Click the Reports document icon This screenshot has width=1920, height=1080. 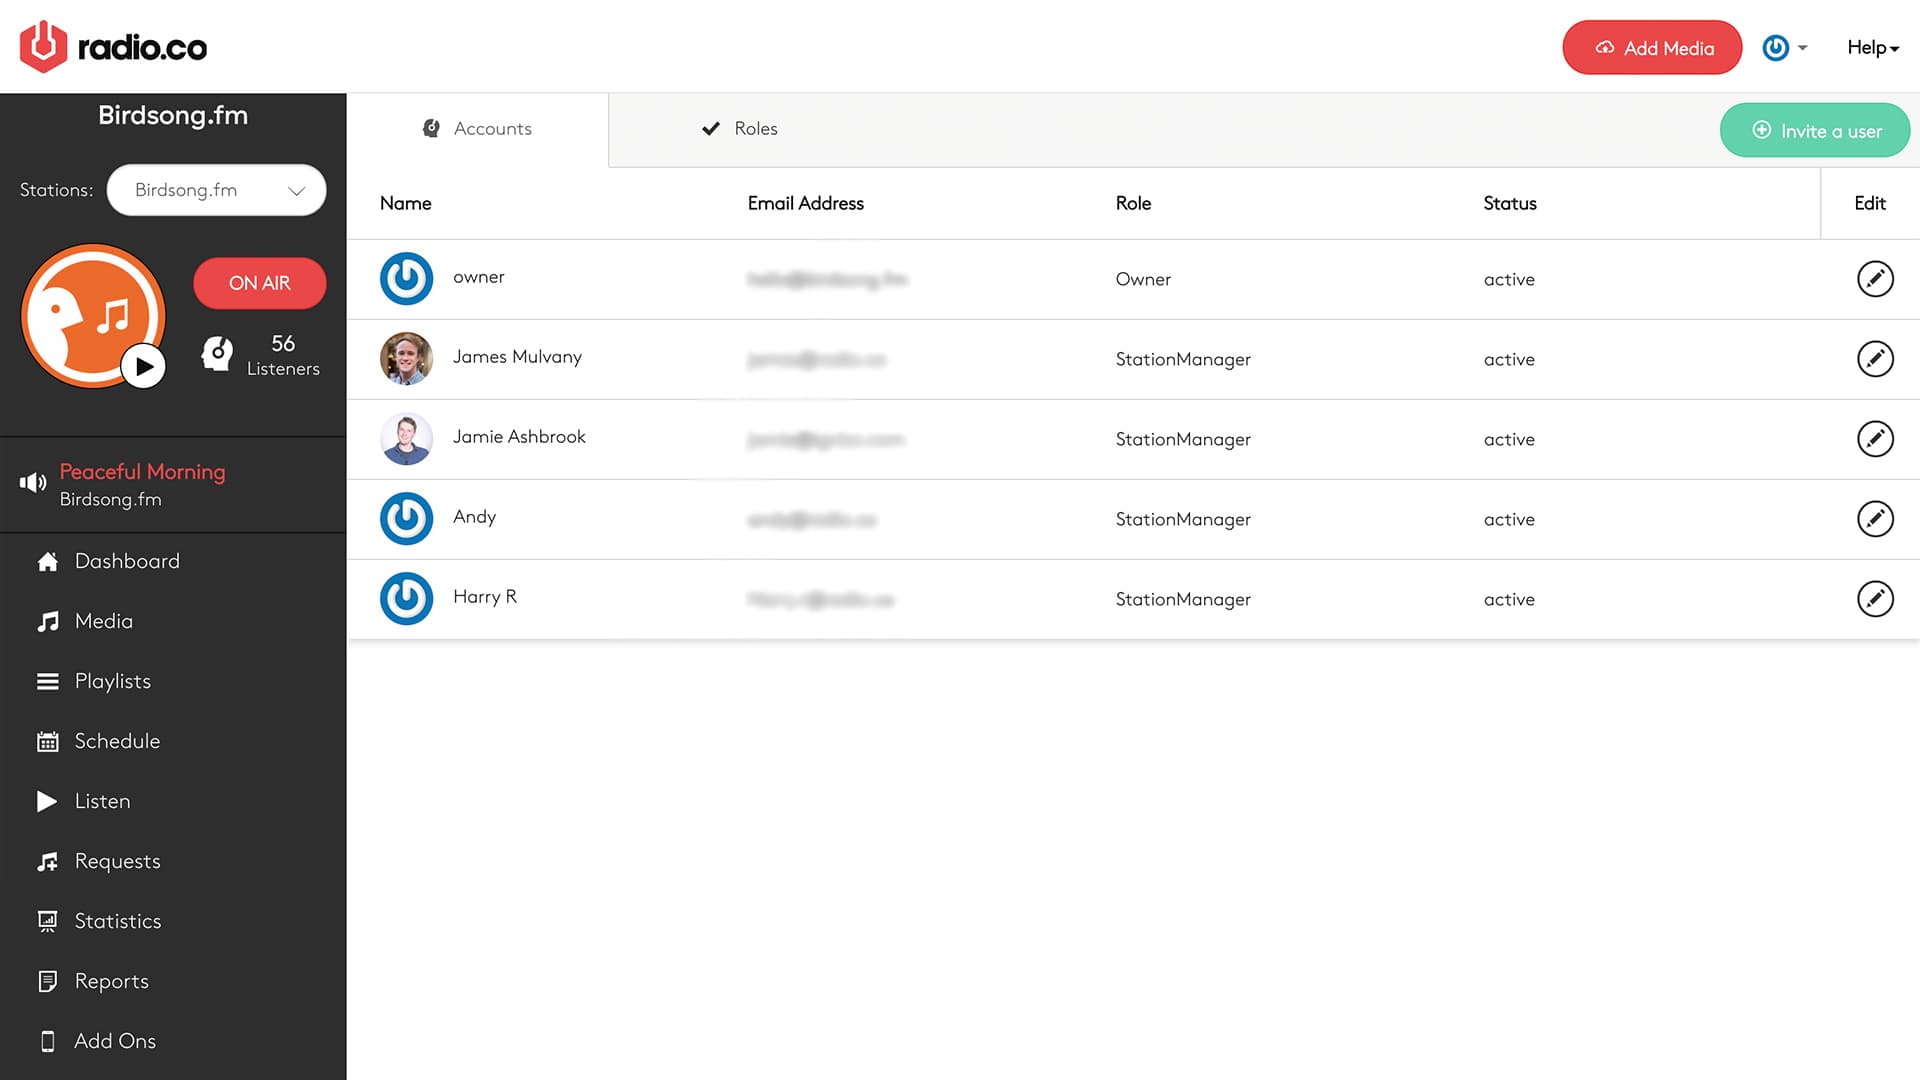[47, 982]
